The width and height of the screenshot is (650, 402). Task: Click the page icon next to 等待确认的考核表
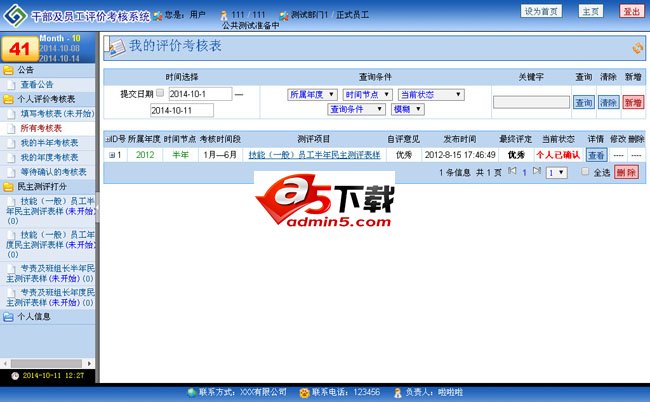[x=12, y=172]
